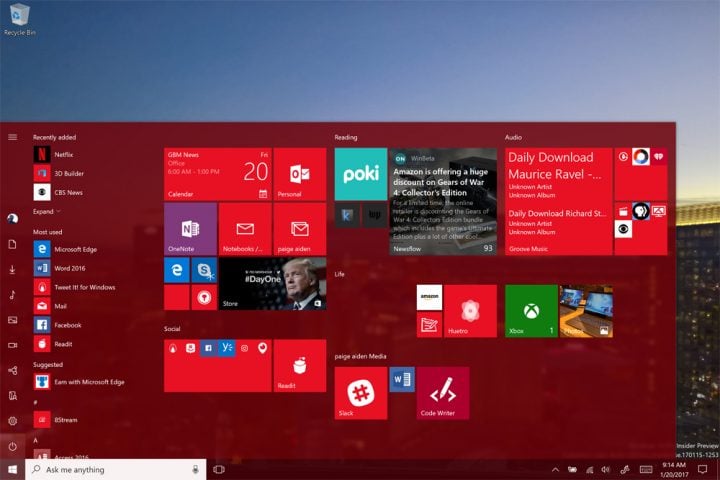Open Settings gear in Start sidebar
Viewport: 720px width, 480px height.
coord(12,421)
